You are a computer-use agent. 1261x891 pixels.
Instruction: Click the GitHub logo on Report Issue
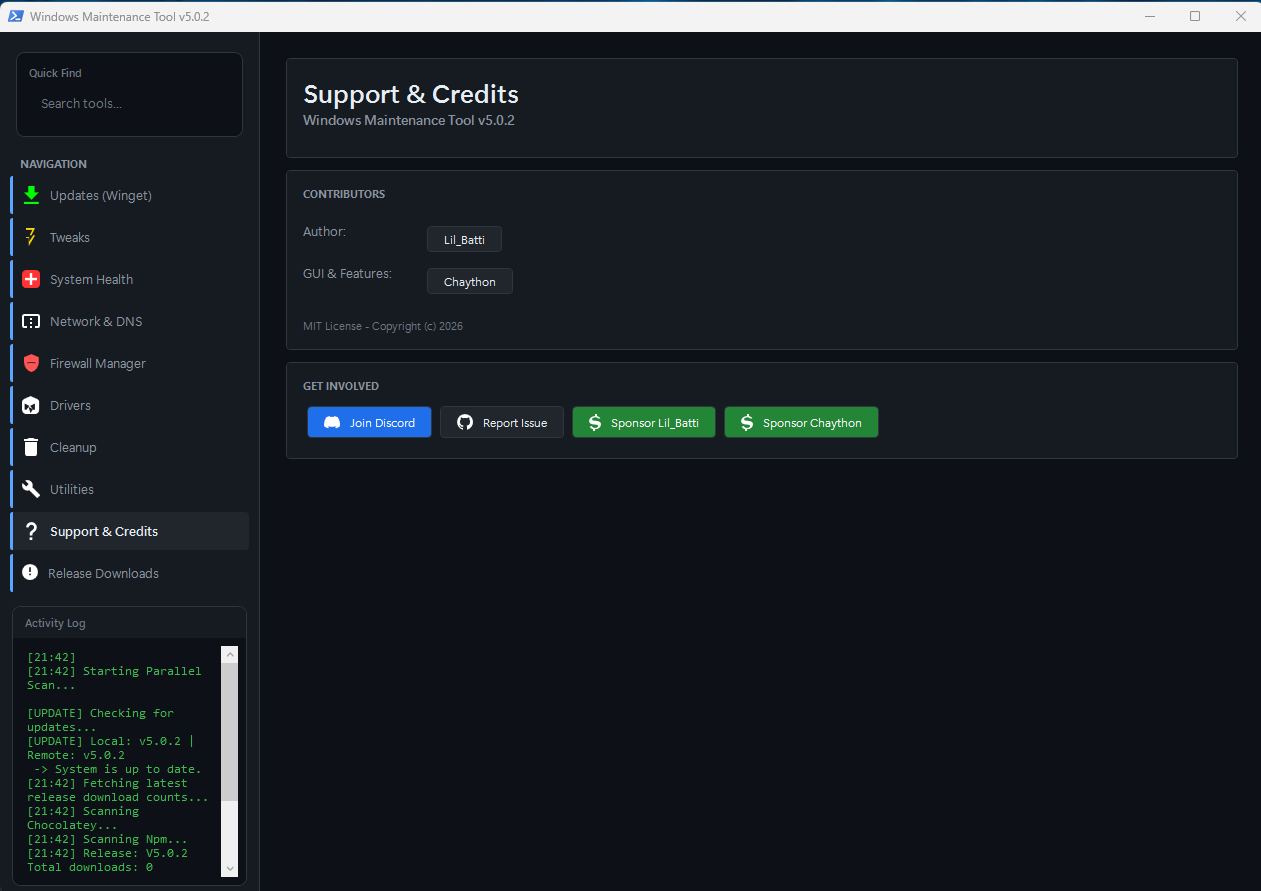(x=465, y=423)
